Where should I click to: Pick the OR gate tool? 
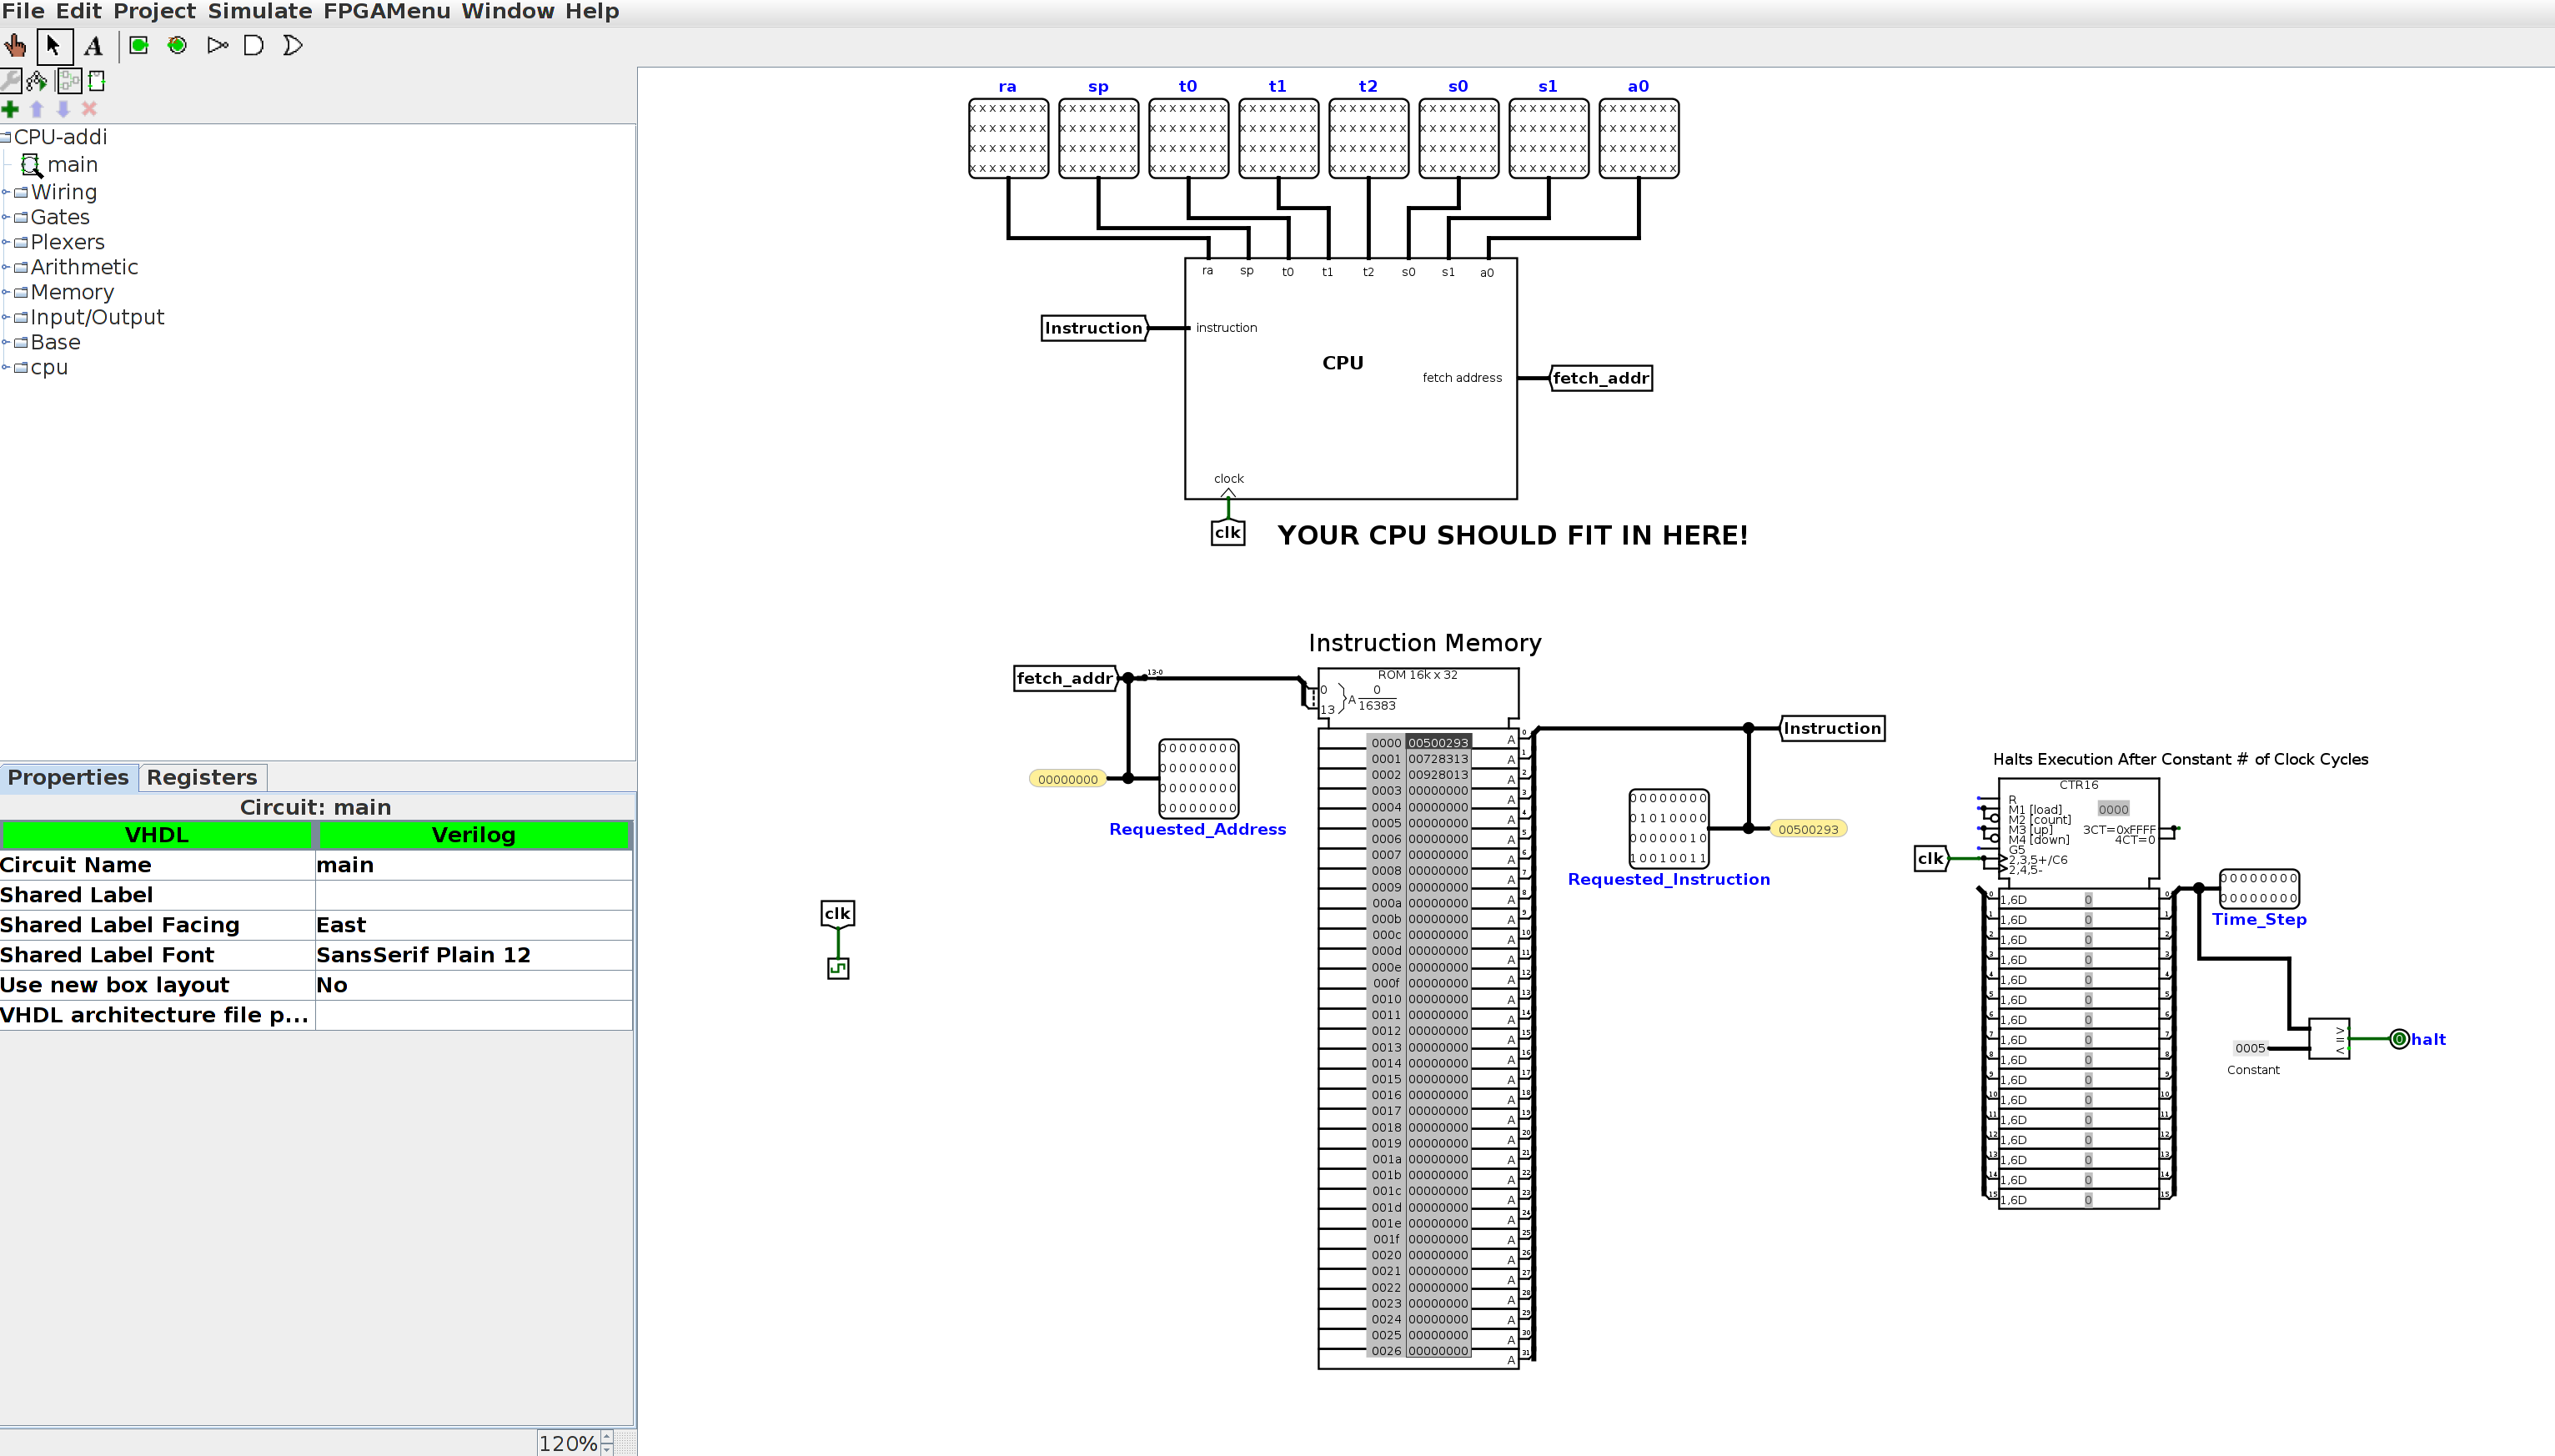[x=292, y=46]
